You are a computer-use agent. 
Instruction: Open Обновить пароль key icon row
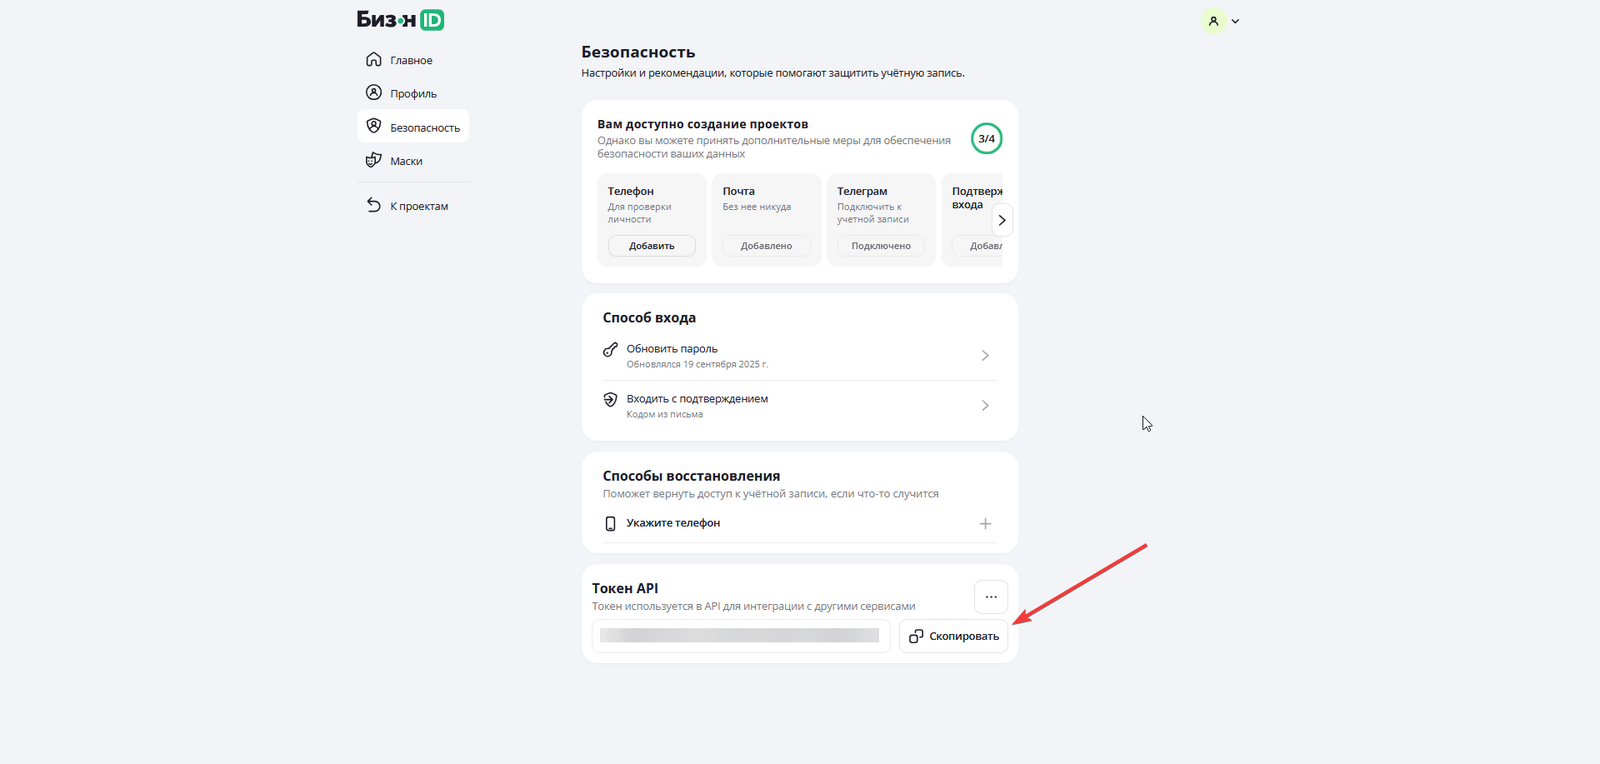click(x=610, y=350)
